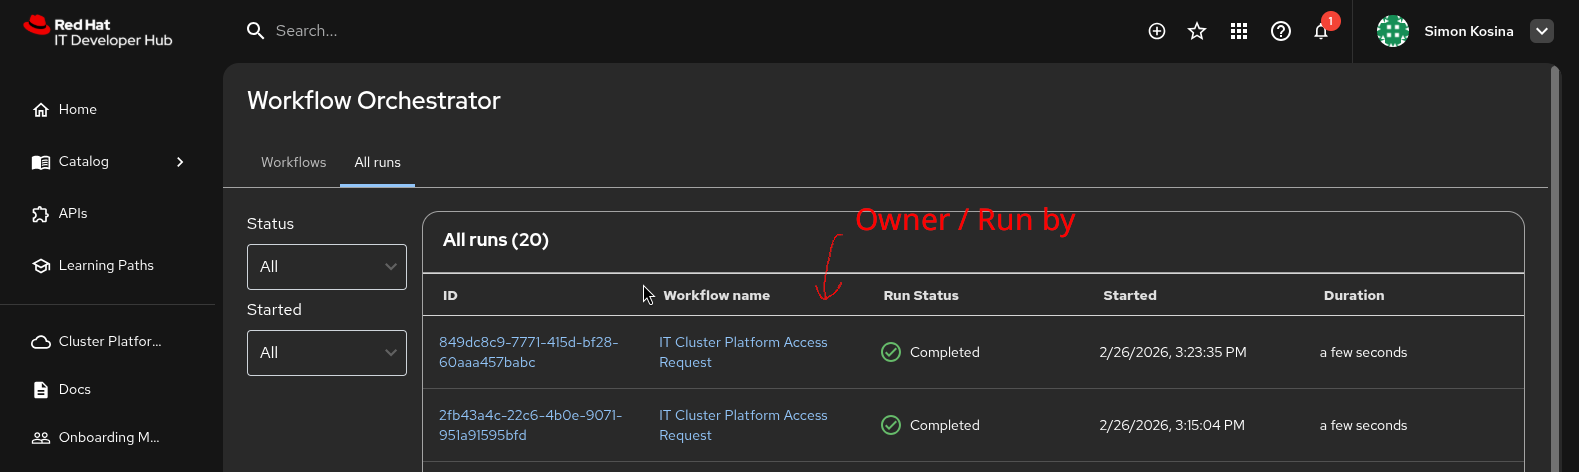Open Docs in the sidebar
The width and height of the screenshot is (1579, 472).
pos(74,390)
